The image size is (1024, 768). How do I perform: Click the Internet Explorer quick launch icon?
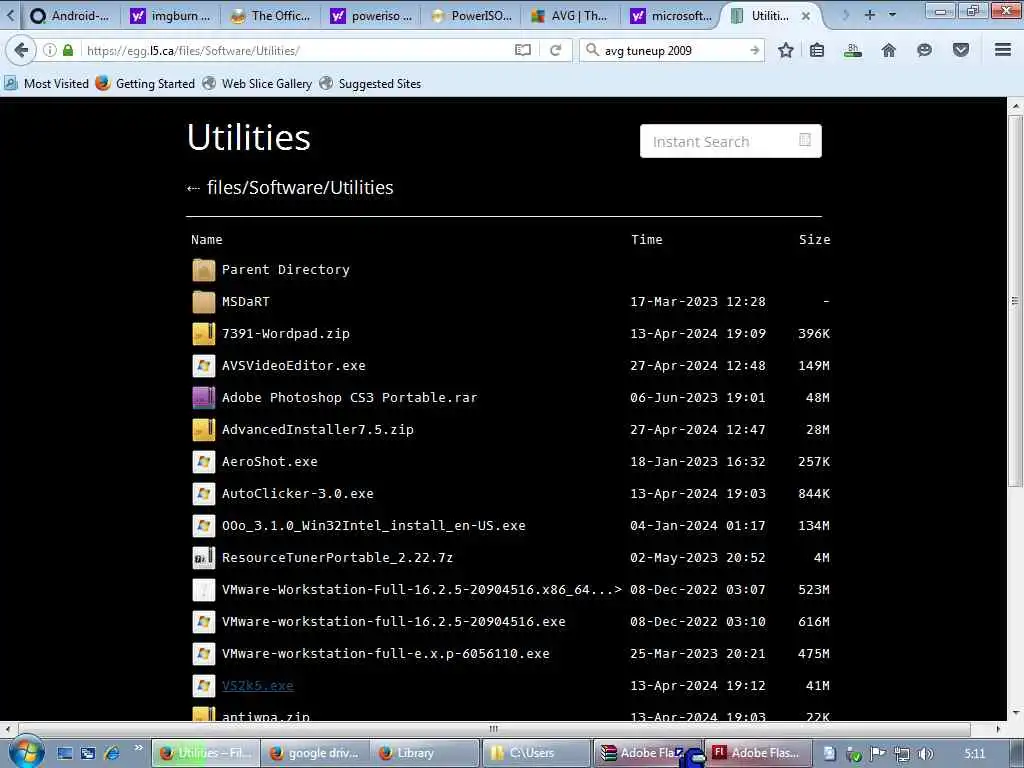[112, 753]
